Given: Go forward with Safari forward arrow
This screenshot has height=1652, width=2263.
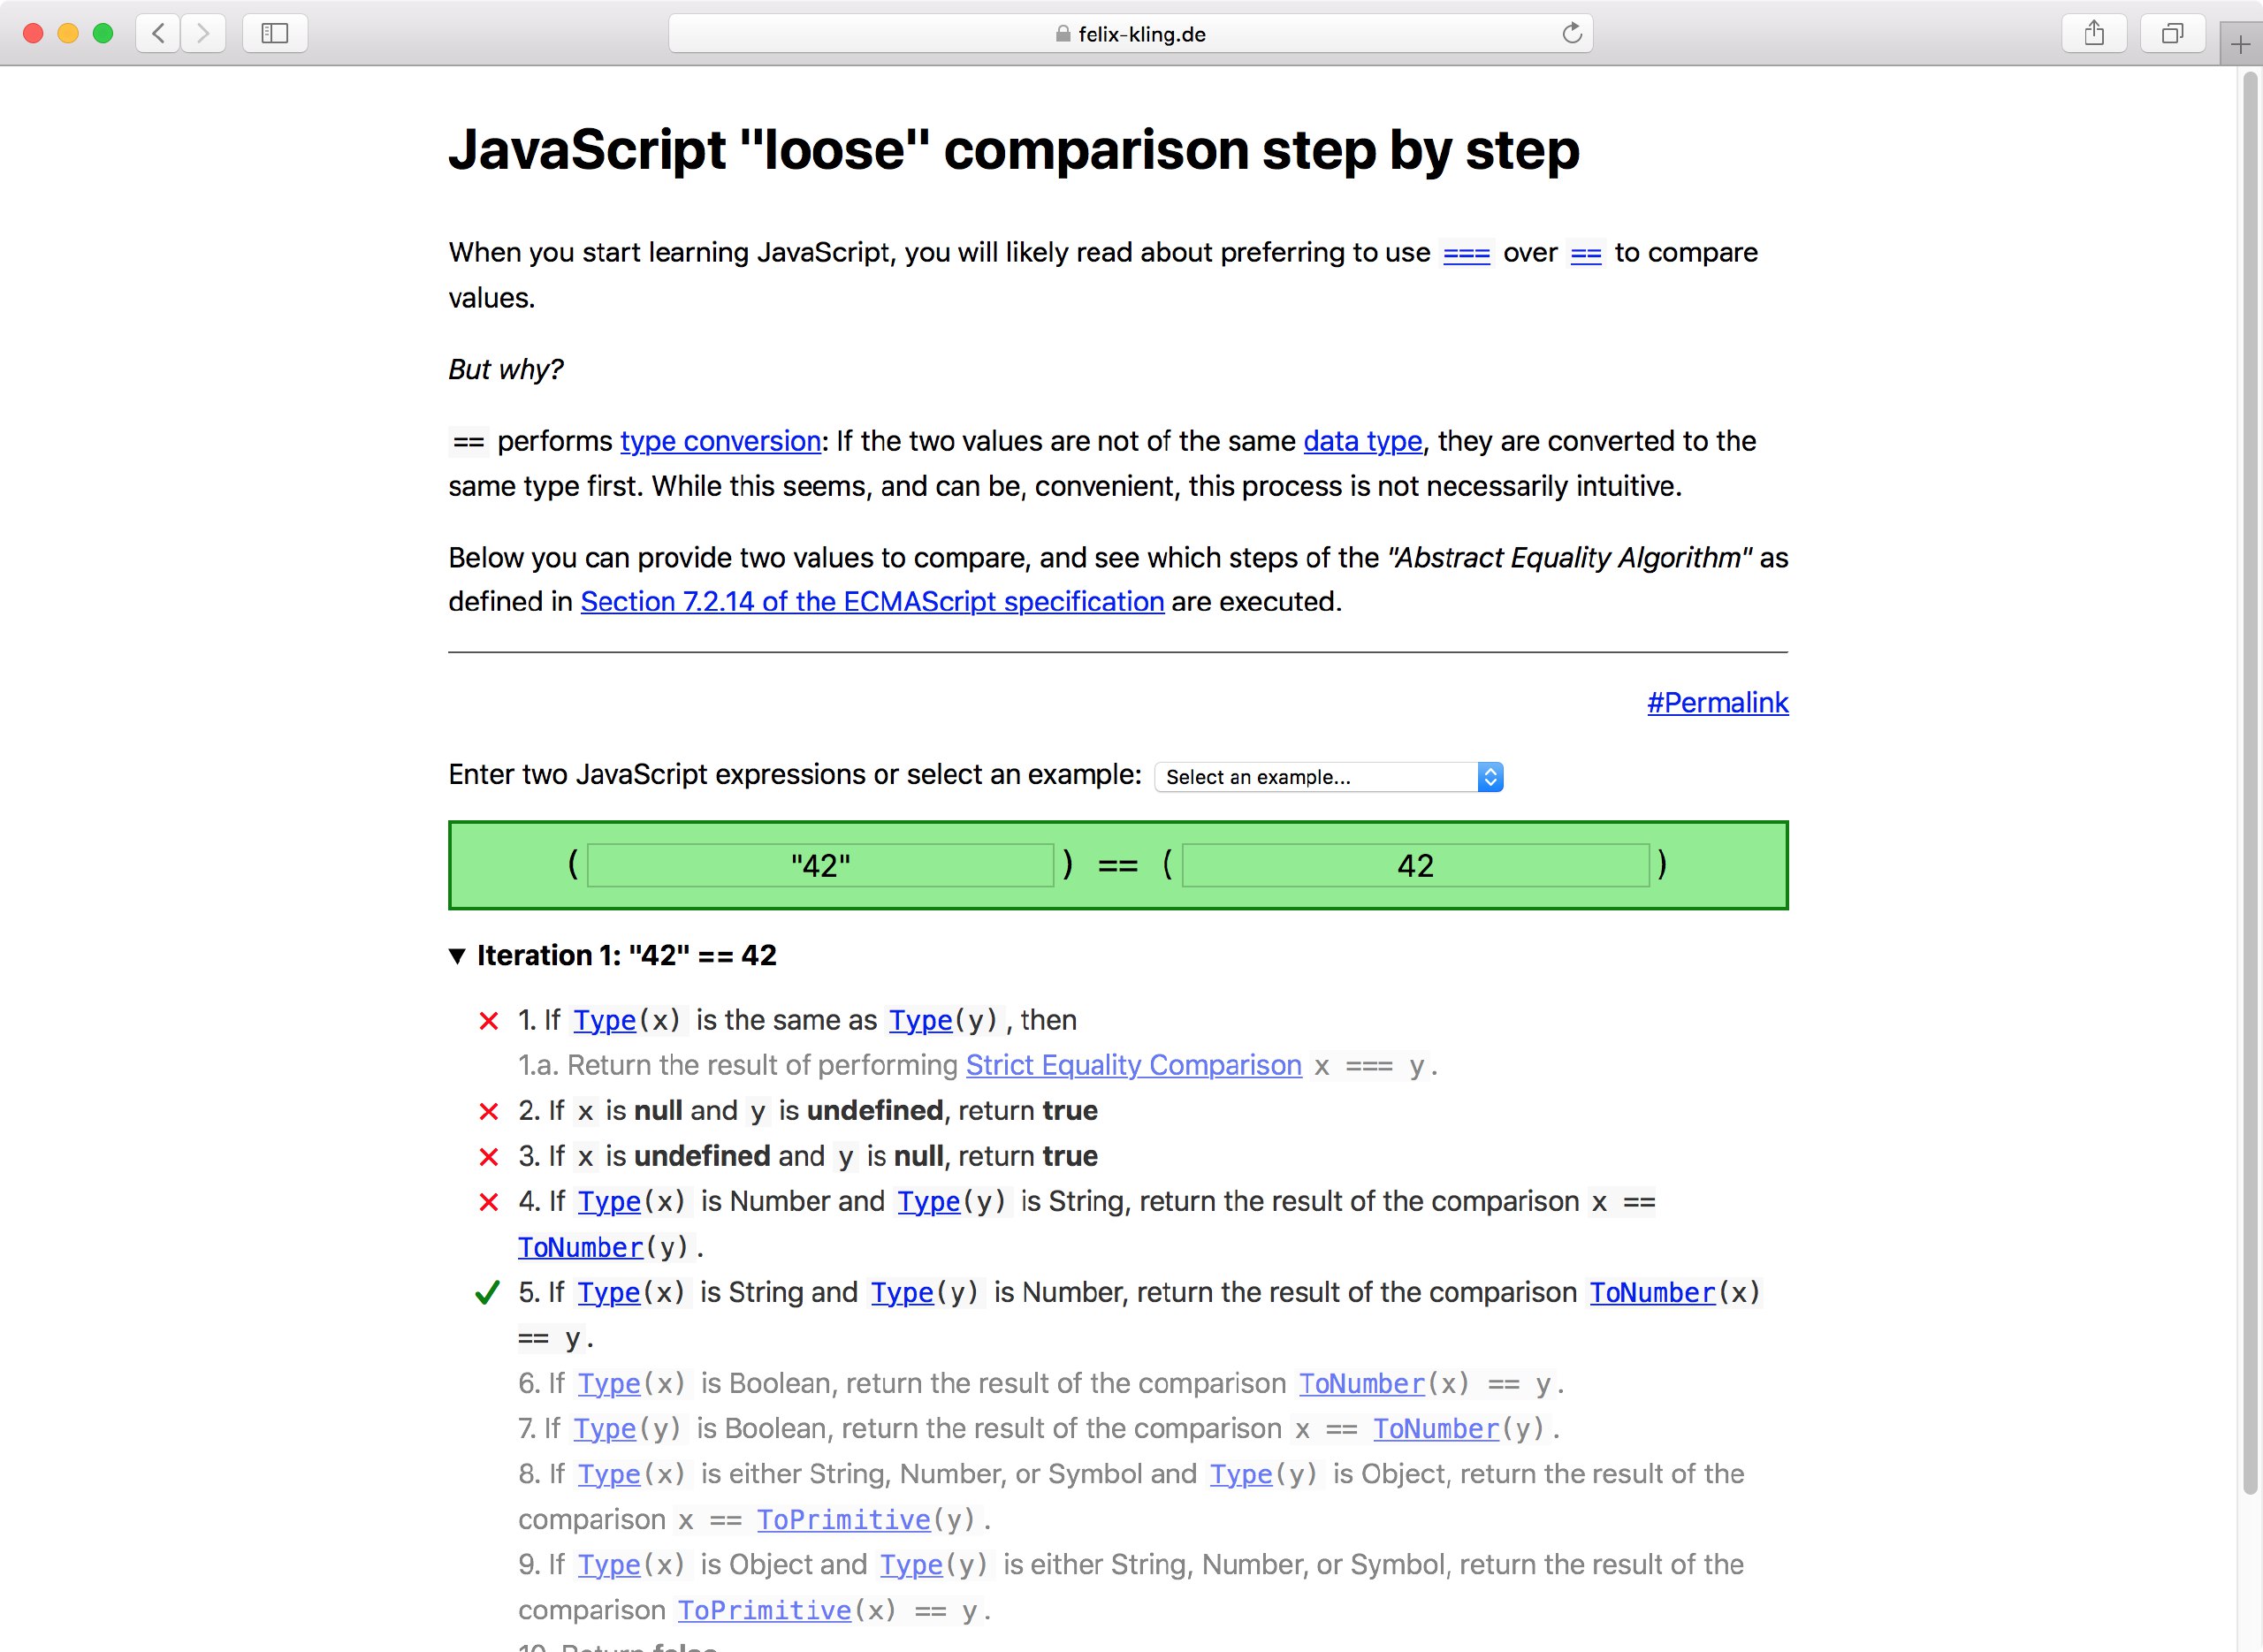Looking at the screenshot, I should click(x=203, y=33).
